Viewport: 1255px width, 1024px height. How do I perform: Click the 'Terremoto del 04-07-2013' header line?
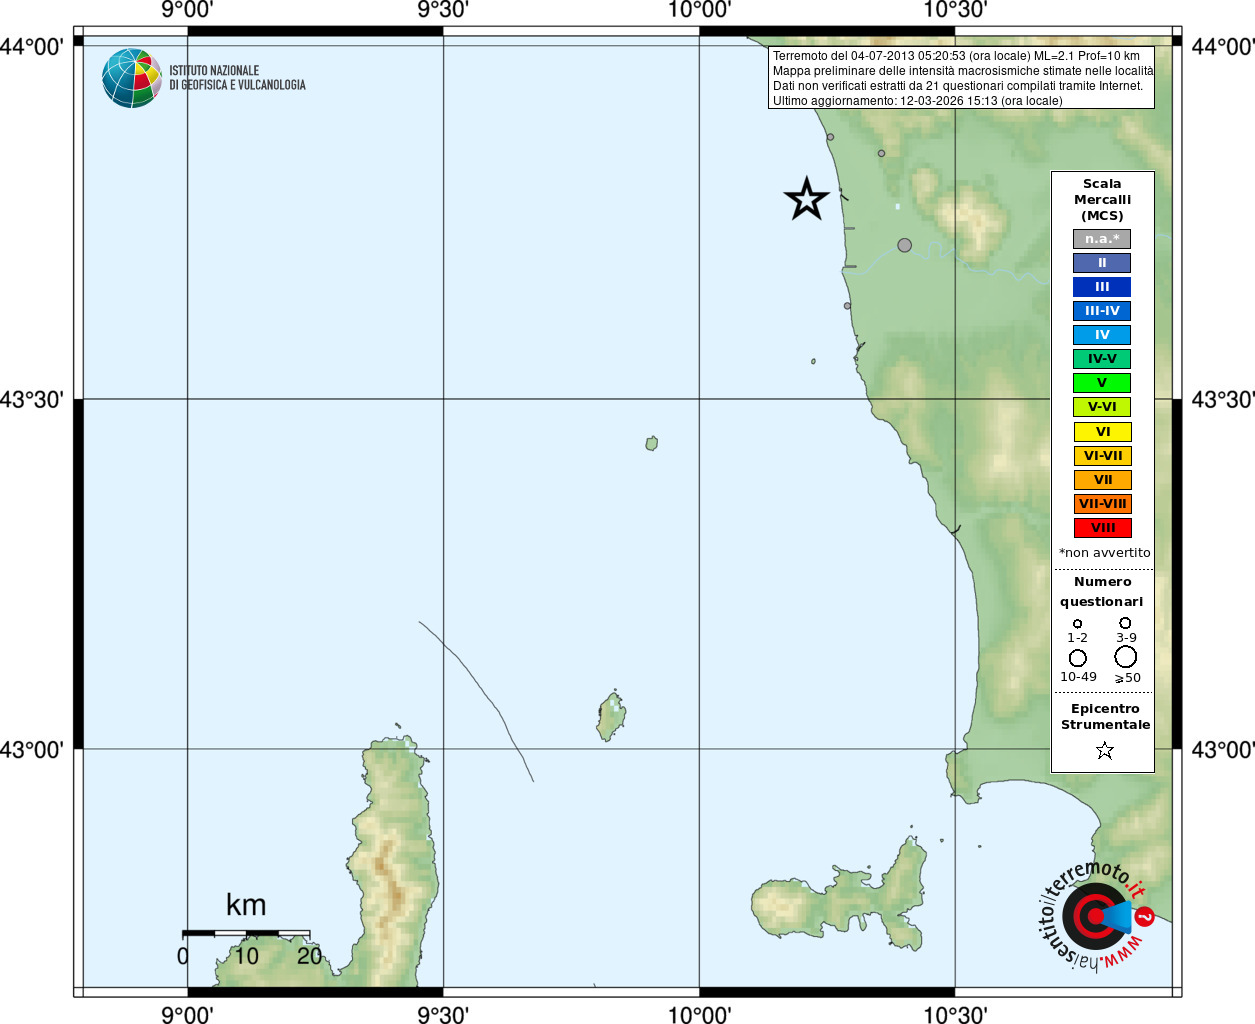pos(956,56)
